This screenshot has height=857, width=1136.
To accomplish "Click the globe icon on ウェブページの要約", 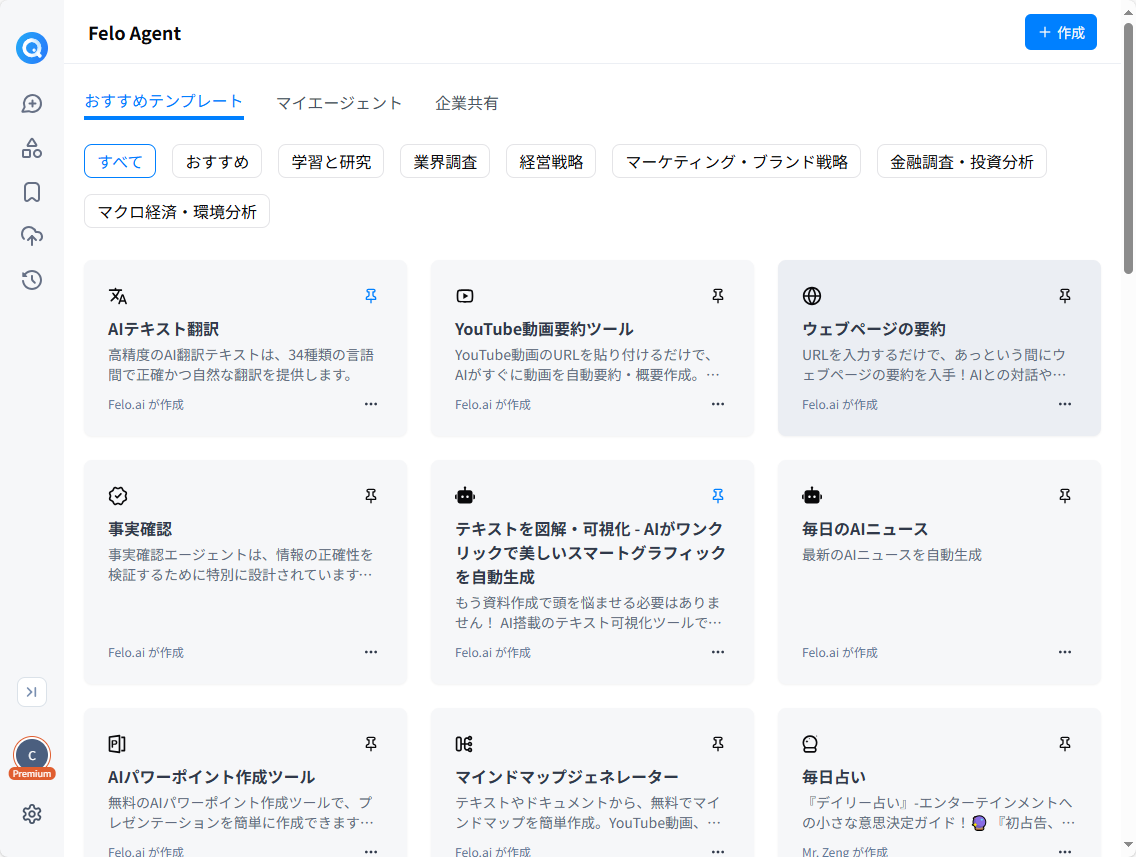I will 812,296.
